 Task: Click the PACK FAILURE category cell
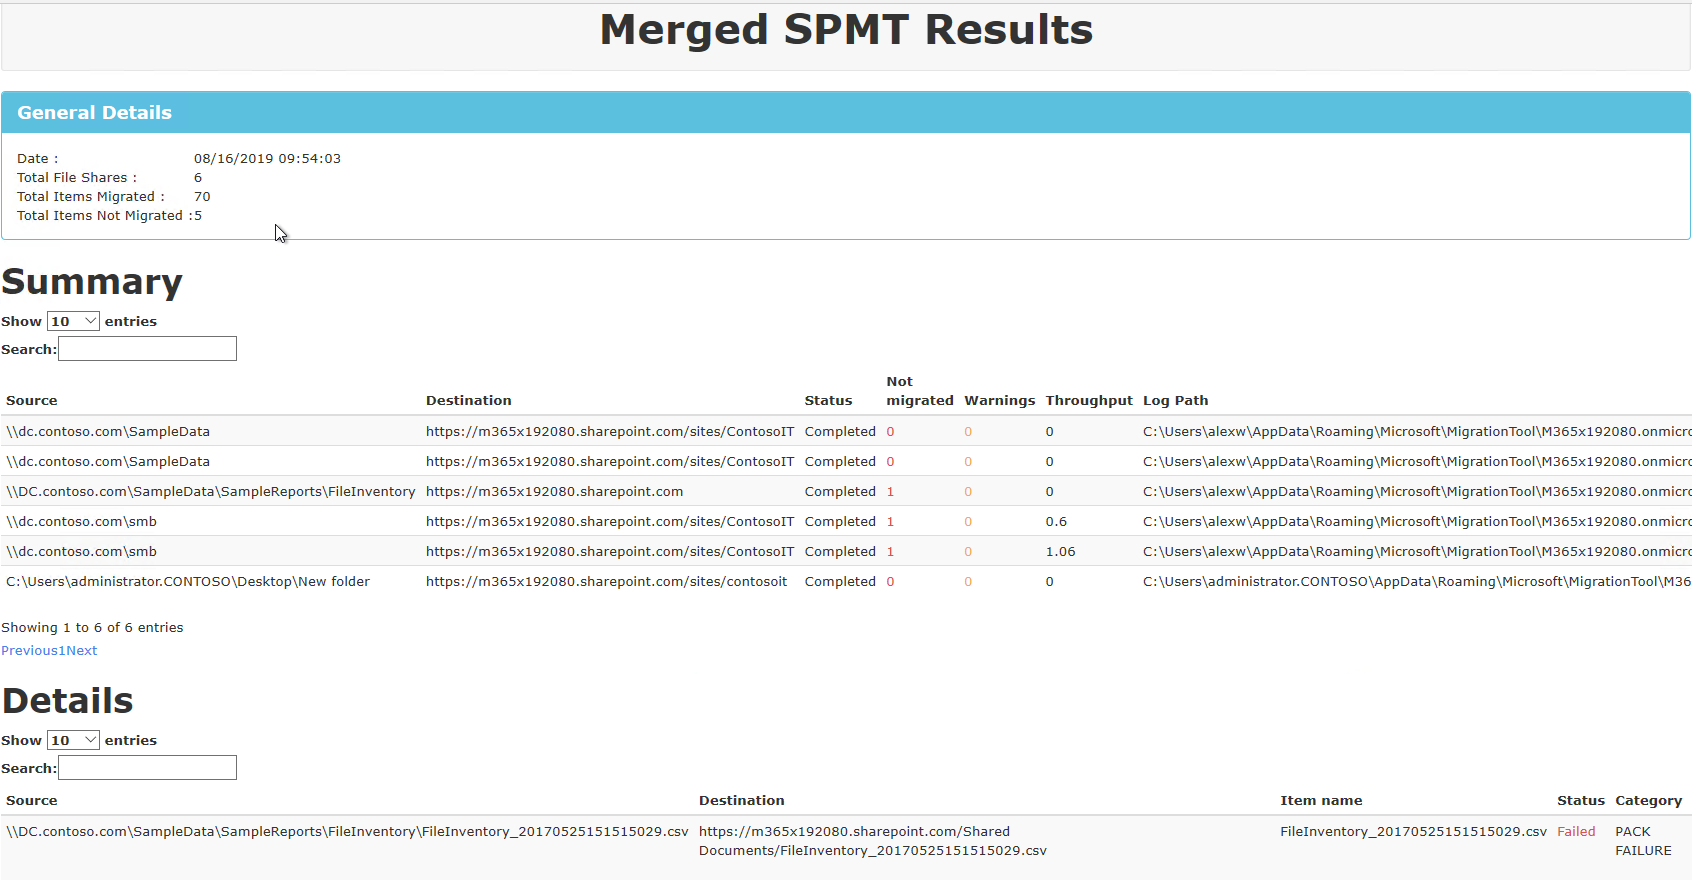click(1643, 841)
